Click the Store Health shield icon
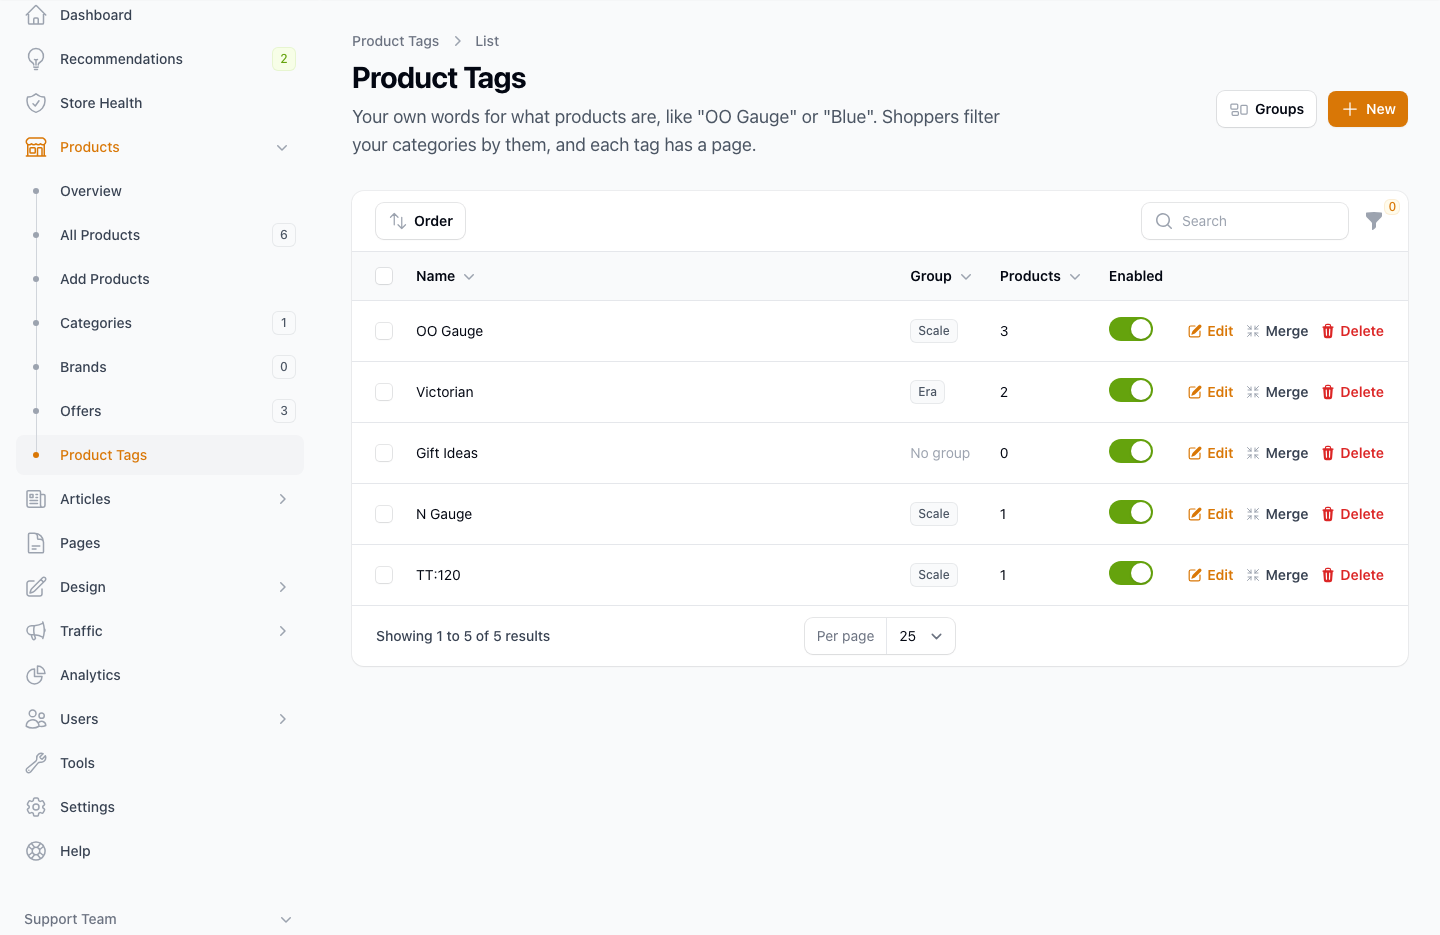The height and width of the screenshot is (935, 1440). 36,103
